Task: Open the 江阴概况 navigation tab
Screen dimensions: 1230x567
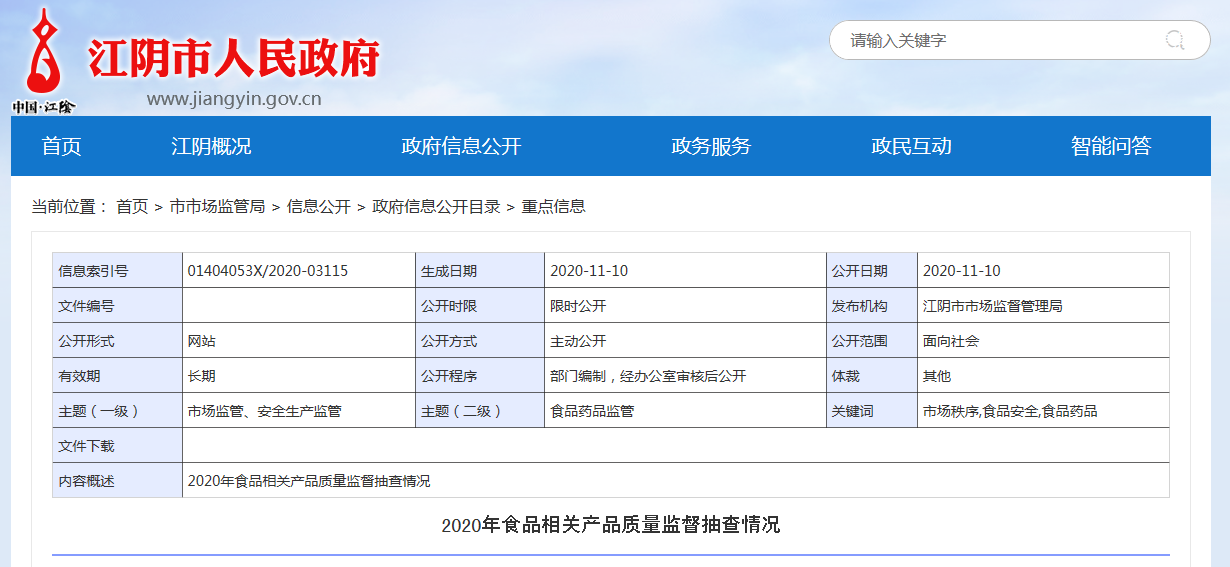Action: coord(211,146)
